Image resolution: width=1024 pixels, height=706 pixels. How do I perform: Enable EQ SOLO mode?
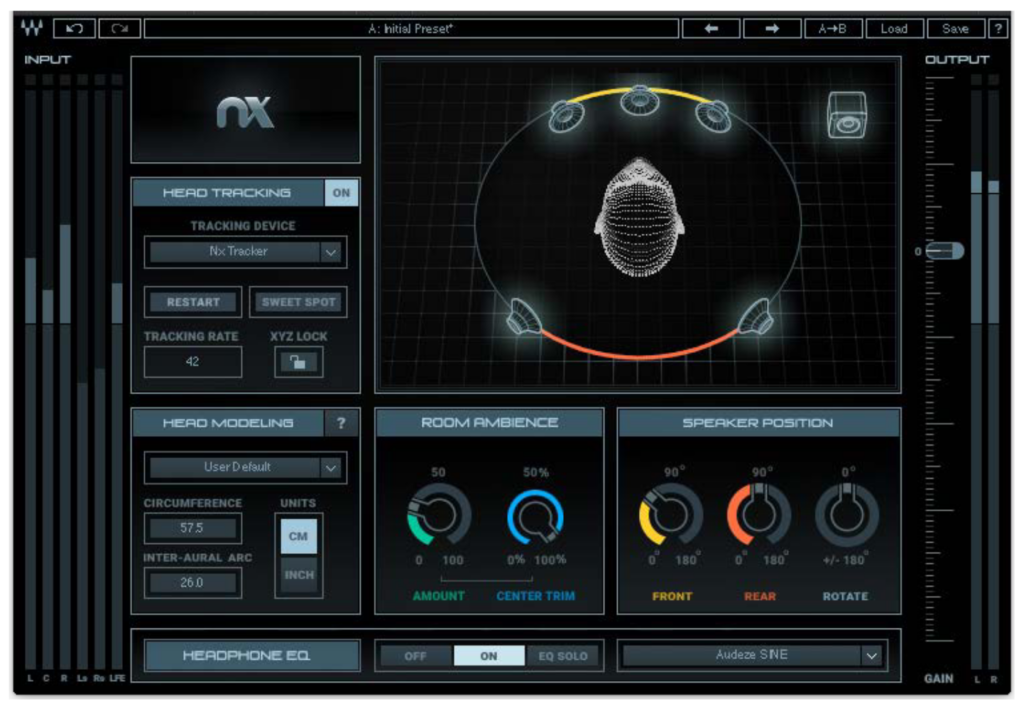point(562,656)
